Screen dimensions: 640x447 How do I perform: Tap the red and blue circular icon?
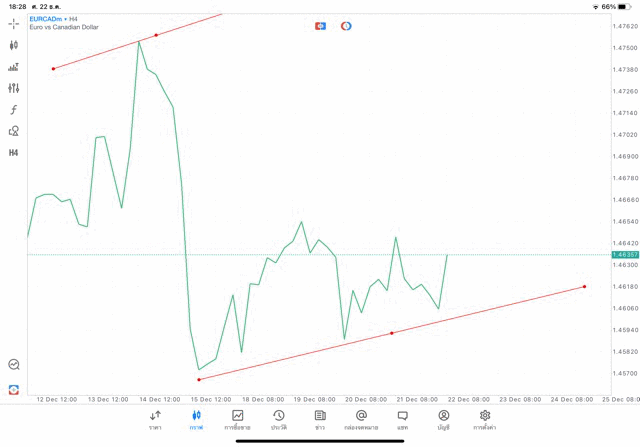(x=346, y=26)
